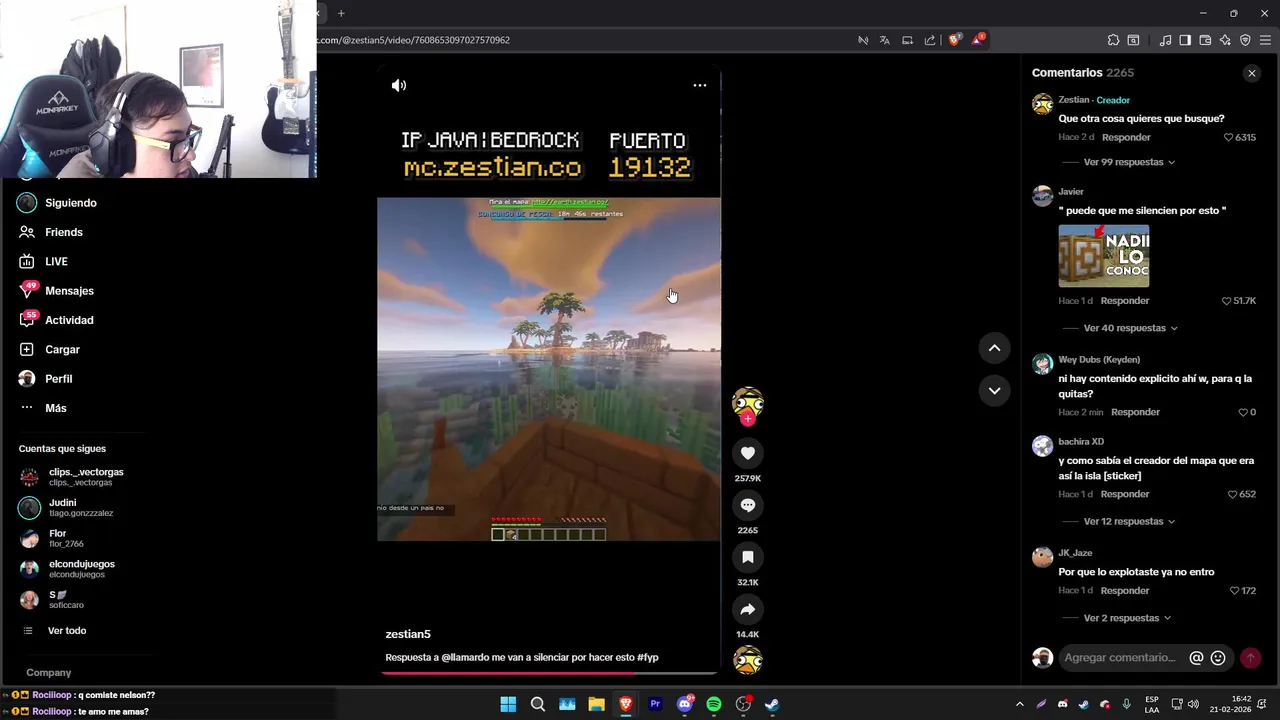This screenshot has height=720, width=1280.
Task: Click the @llamardo mention in the caption
Action: pos(466,658)
